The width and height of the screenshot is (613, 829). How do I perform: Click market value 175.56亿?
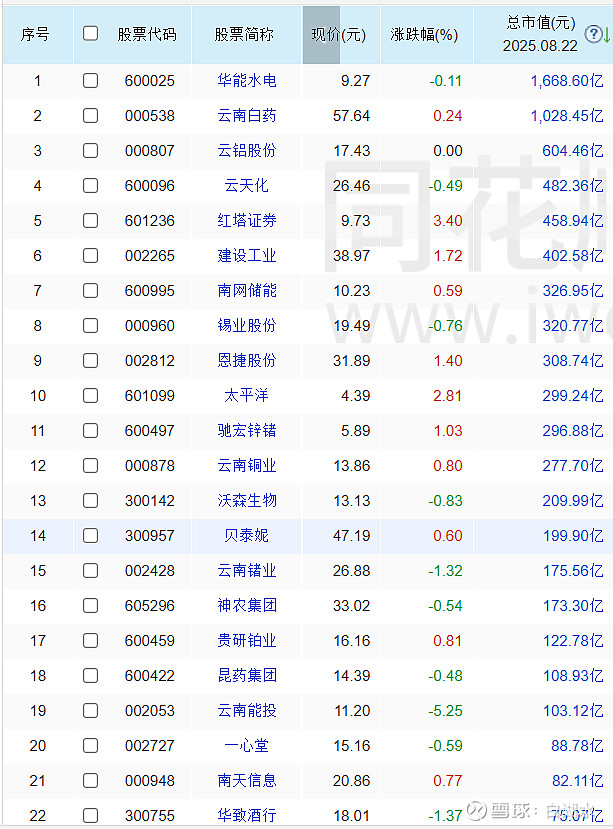tap(573, 570)
